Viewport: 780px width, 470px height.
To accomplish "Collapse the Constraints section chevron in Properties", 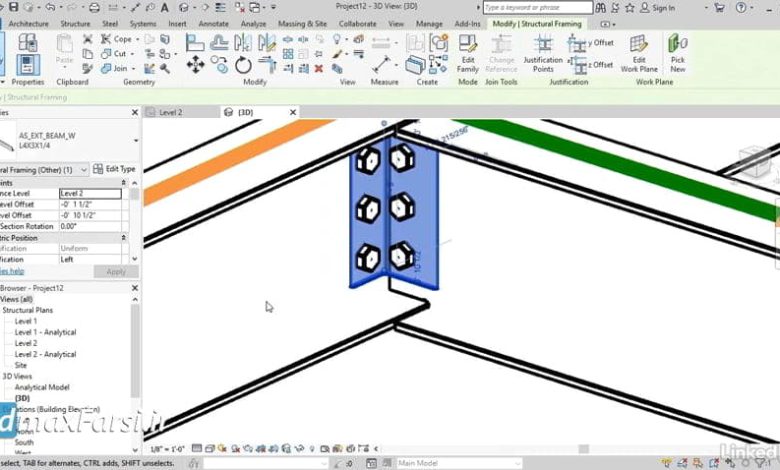I will point(123,183).
